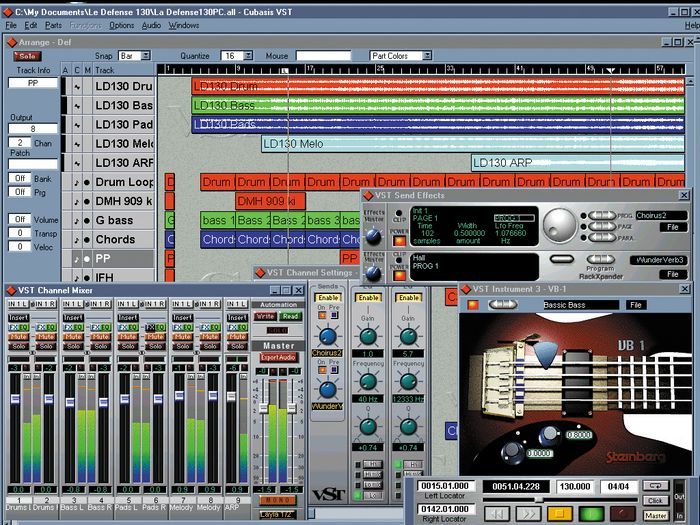Toggle the Write automation button in the mixer

(265, 317)
